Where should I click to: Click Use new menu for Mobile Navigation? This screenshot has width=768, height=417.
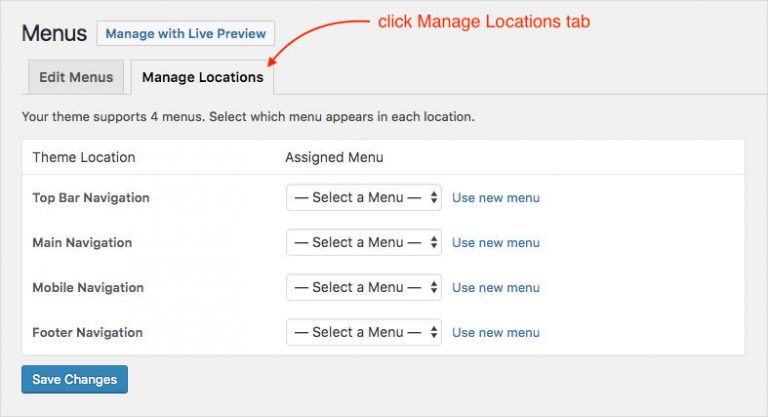(496, 288)
